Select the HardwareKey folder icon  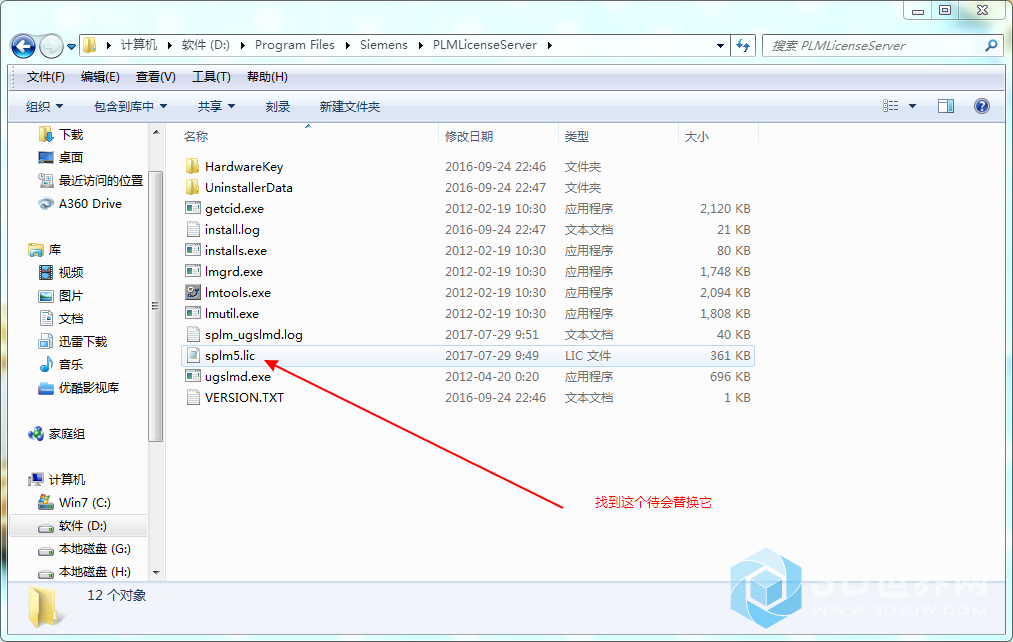(x=193, y=167)
